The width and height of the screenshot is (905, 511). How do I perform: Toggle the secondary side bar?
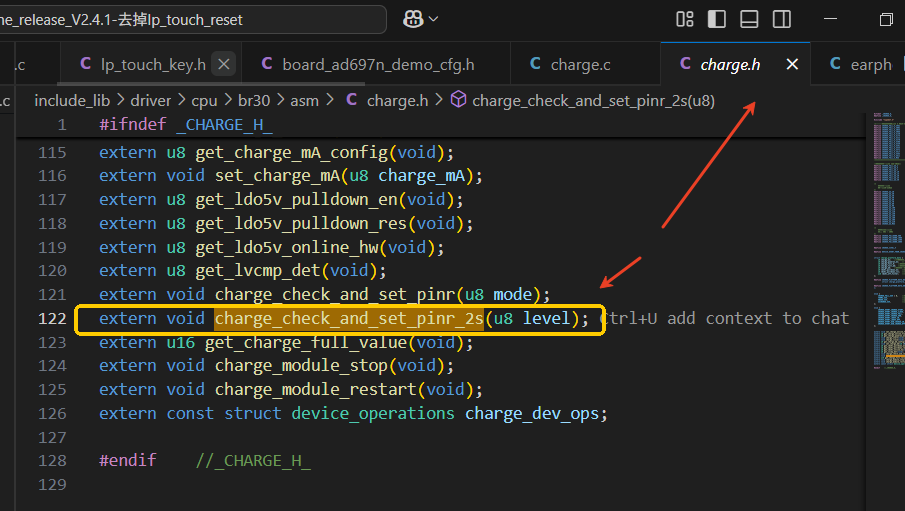[782, 19]
